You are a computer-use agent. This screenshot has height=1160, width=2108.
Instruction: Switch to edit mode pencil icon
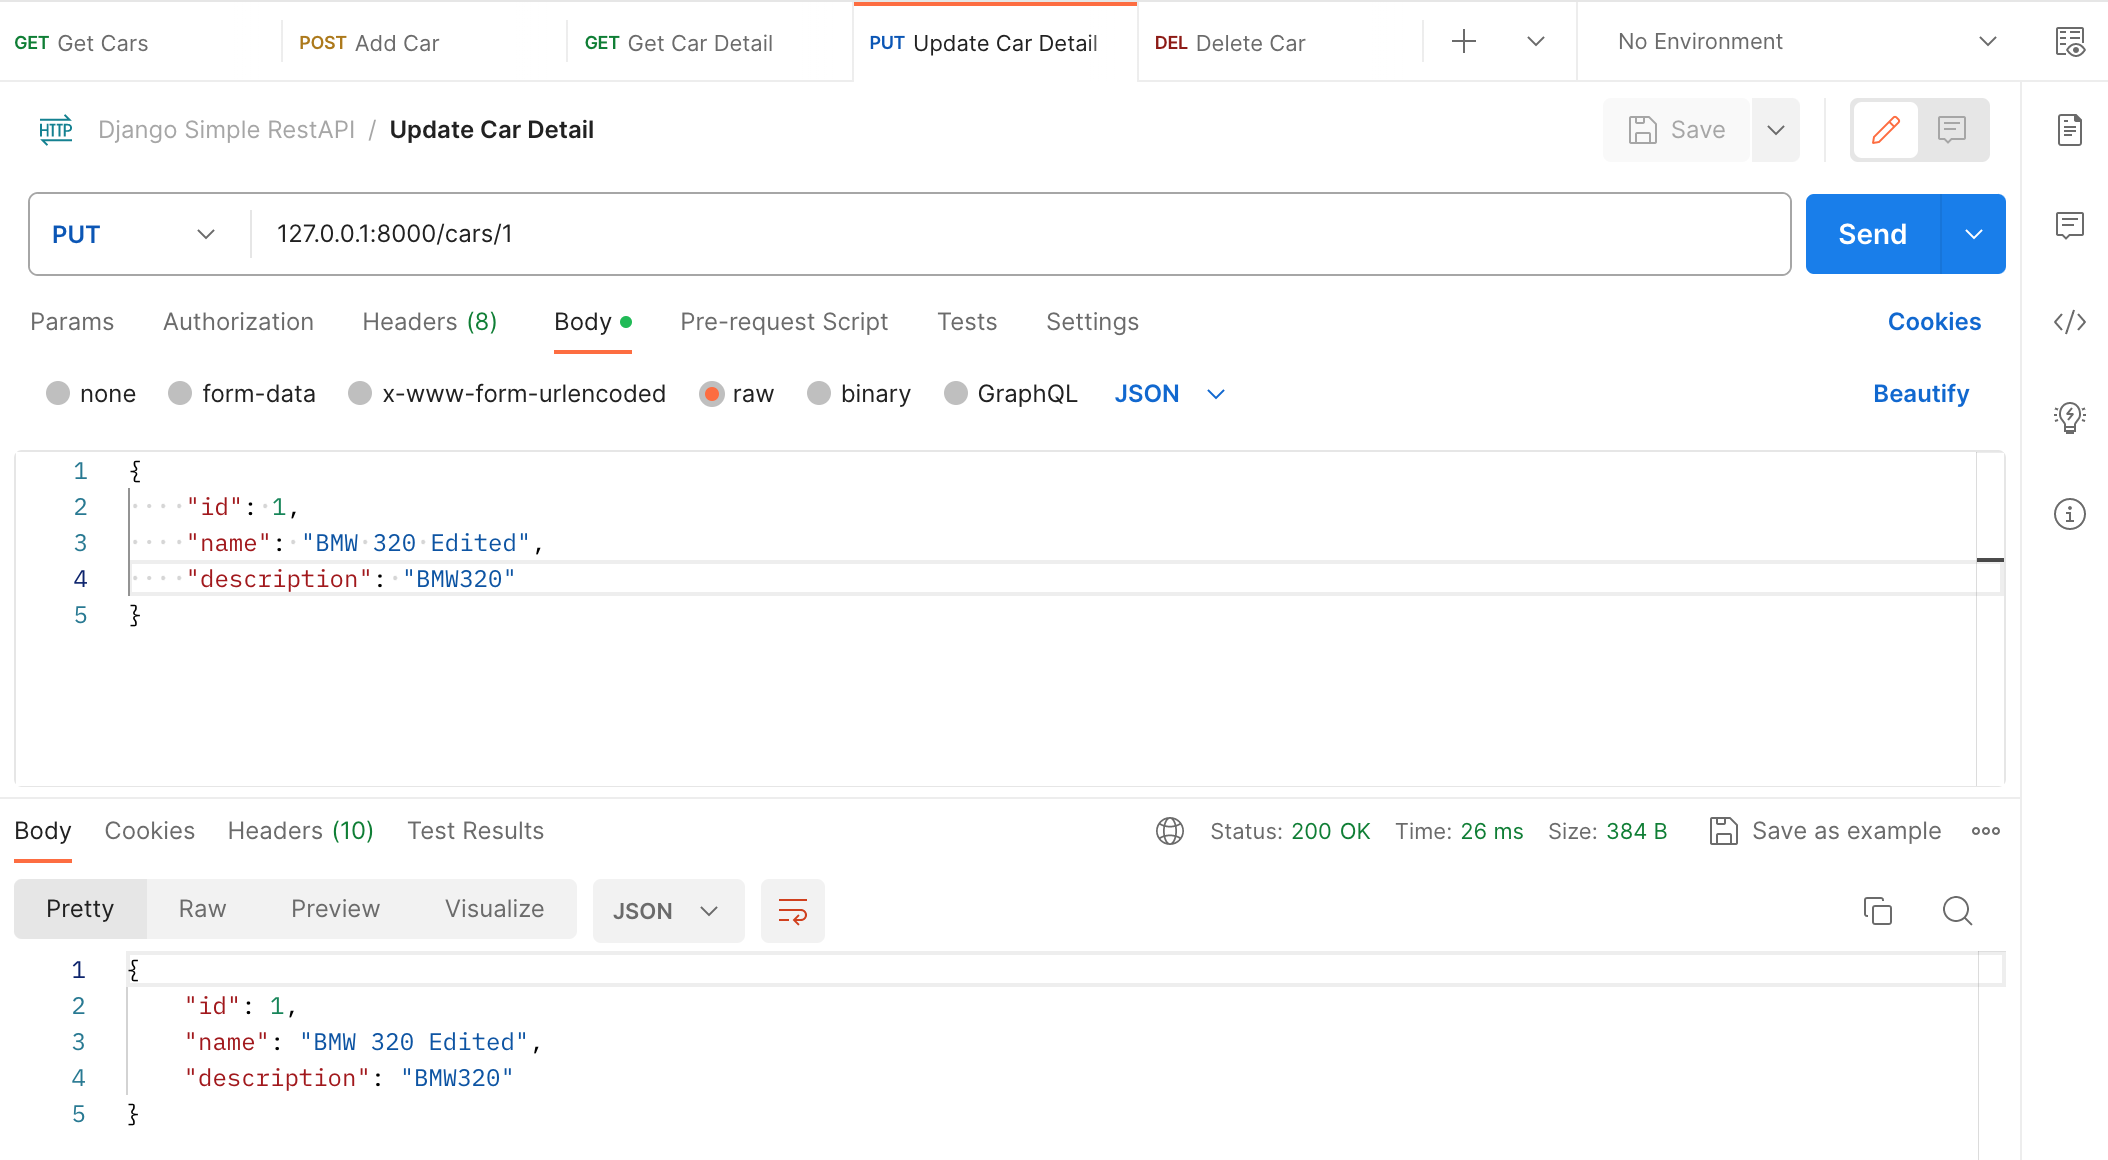[1885, 130]
